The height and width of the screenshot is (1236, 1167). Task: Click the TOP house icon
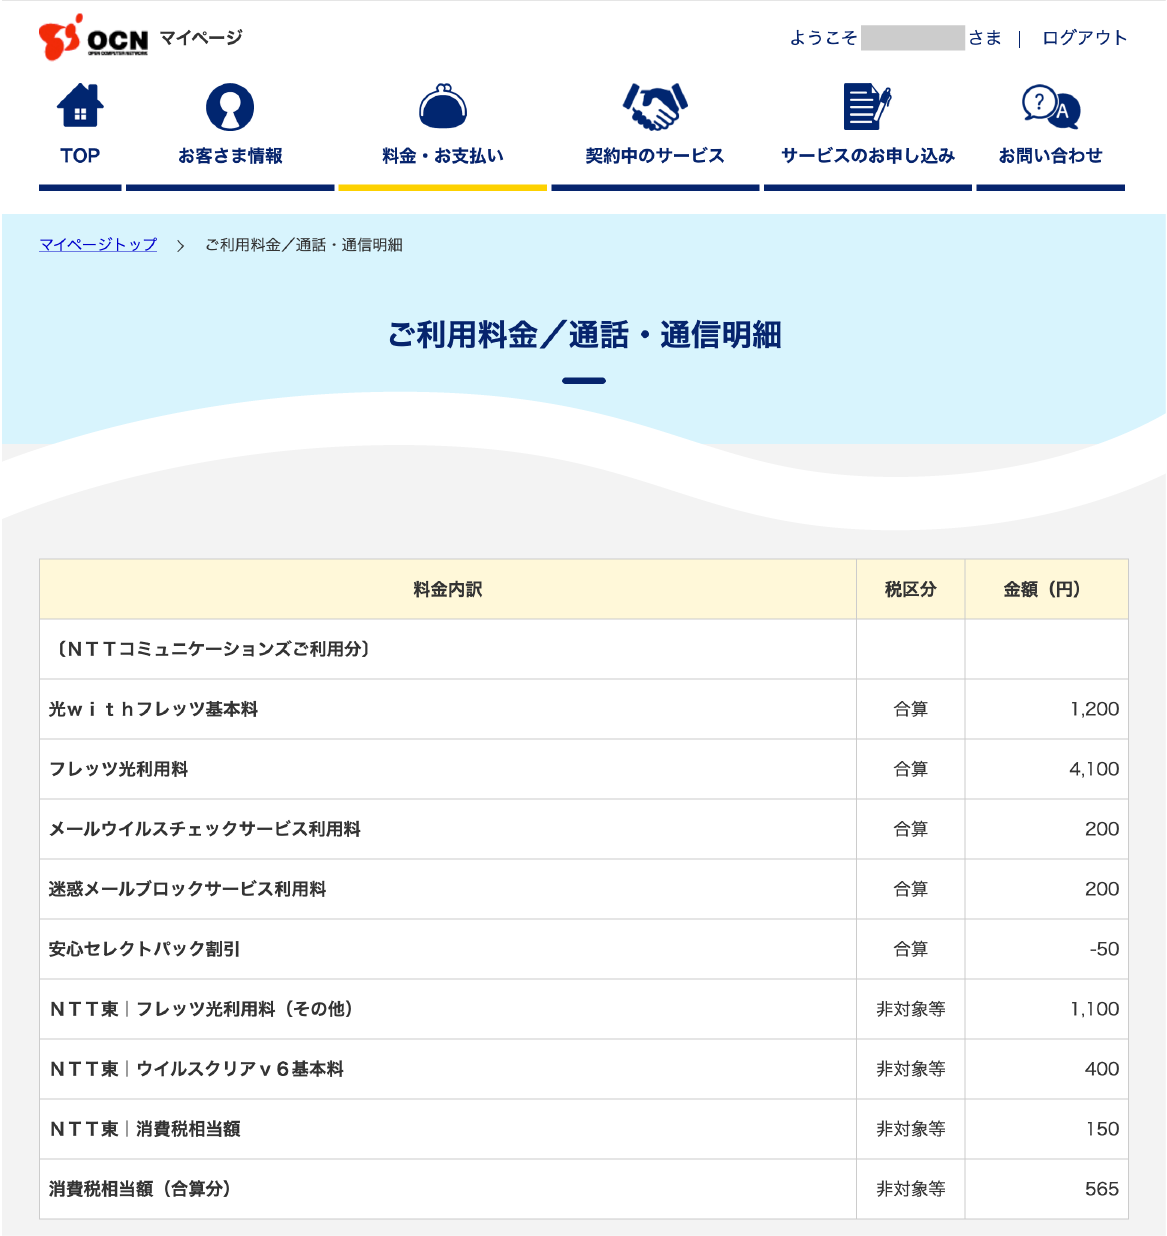pyautogui.click(x=80, y=106)
